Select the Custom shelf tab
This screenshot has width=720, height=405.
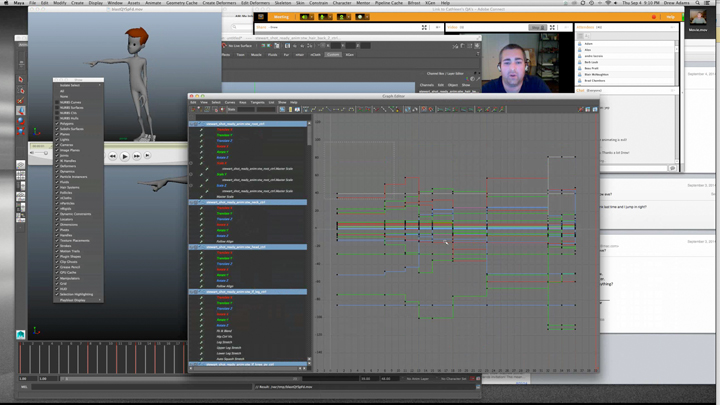[333, 55]
